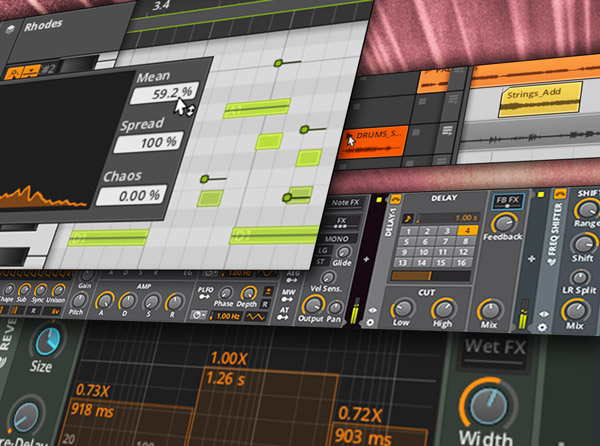Select delay step 10
Image resolution: width=600 pixels, height=446 pixels.
point(424,252)
